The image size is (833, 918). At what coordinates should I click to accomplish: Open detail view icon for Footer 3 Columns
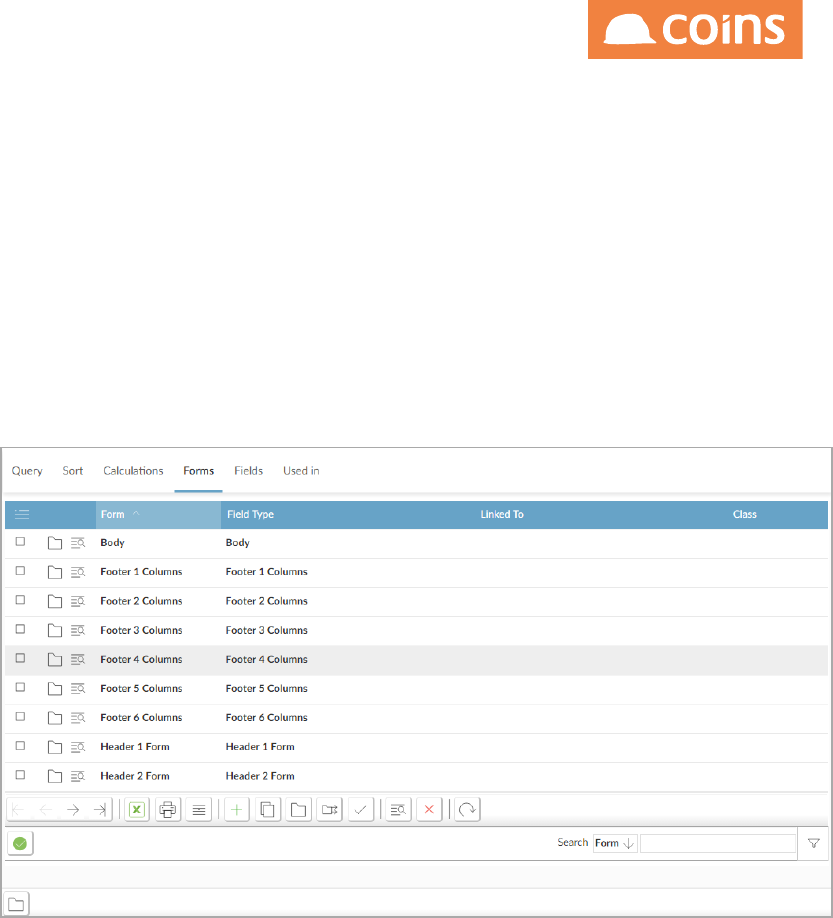pos(78,631)
